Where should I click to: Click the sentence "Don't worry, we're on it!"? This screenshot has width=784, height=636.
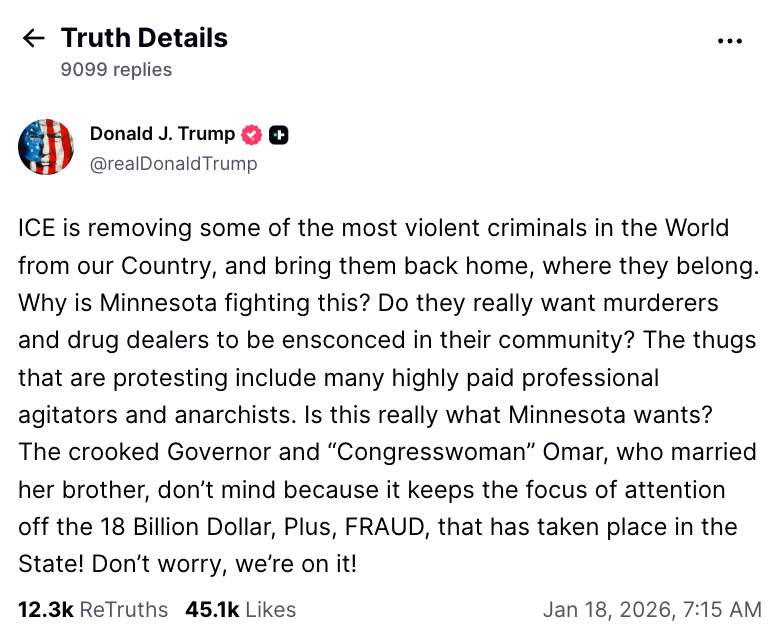coord(187,564)
